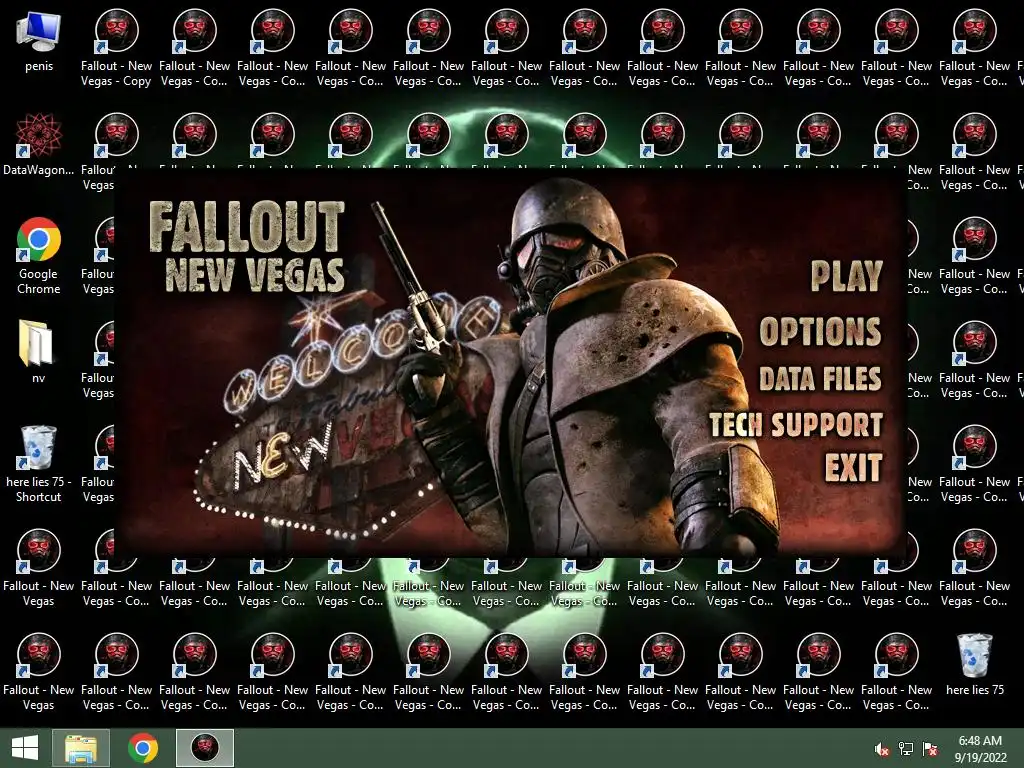This screenshot has width=1024, height=768.
Task: Open File Explorer from the taskbar
Action: tap(81, 748)
